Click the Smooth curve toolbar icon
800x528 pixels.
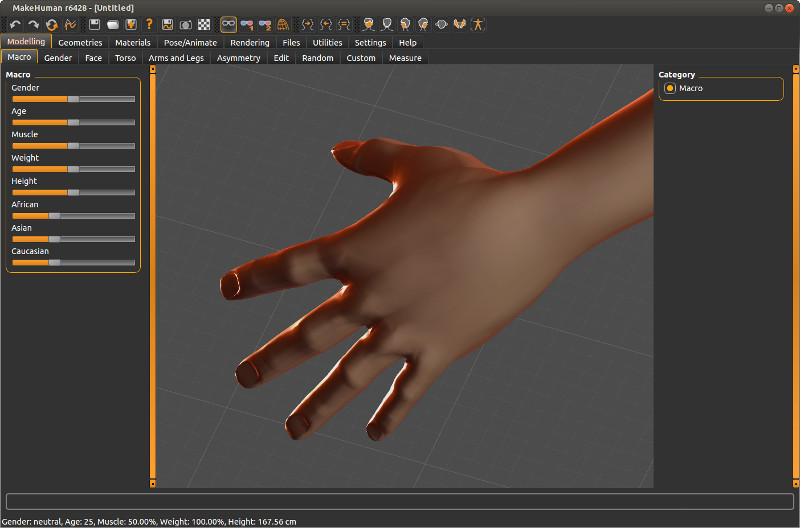(x=70, y=24)
